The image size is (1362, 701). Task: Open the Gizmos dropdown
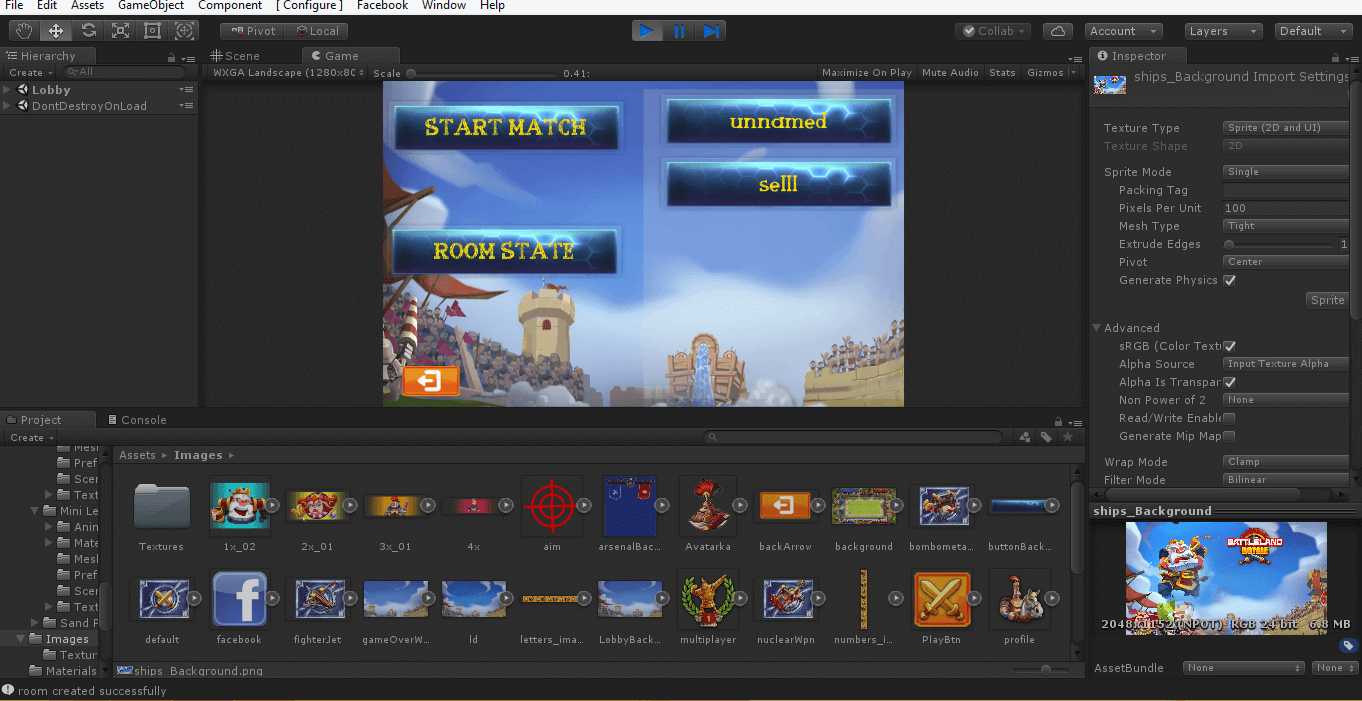(1051, 72)
